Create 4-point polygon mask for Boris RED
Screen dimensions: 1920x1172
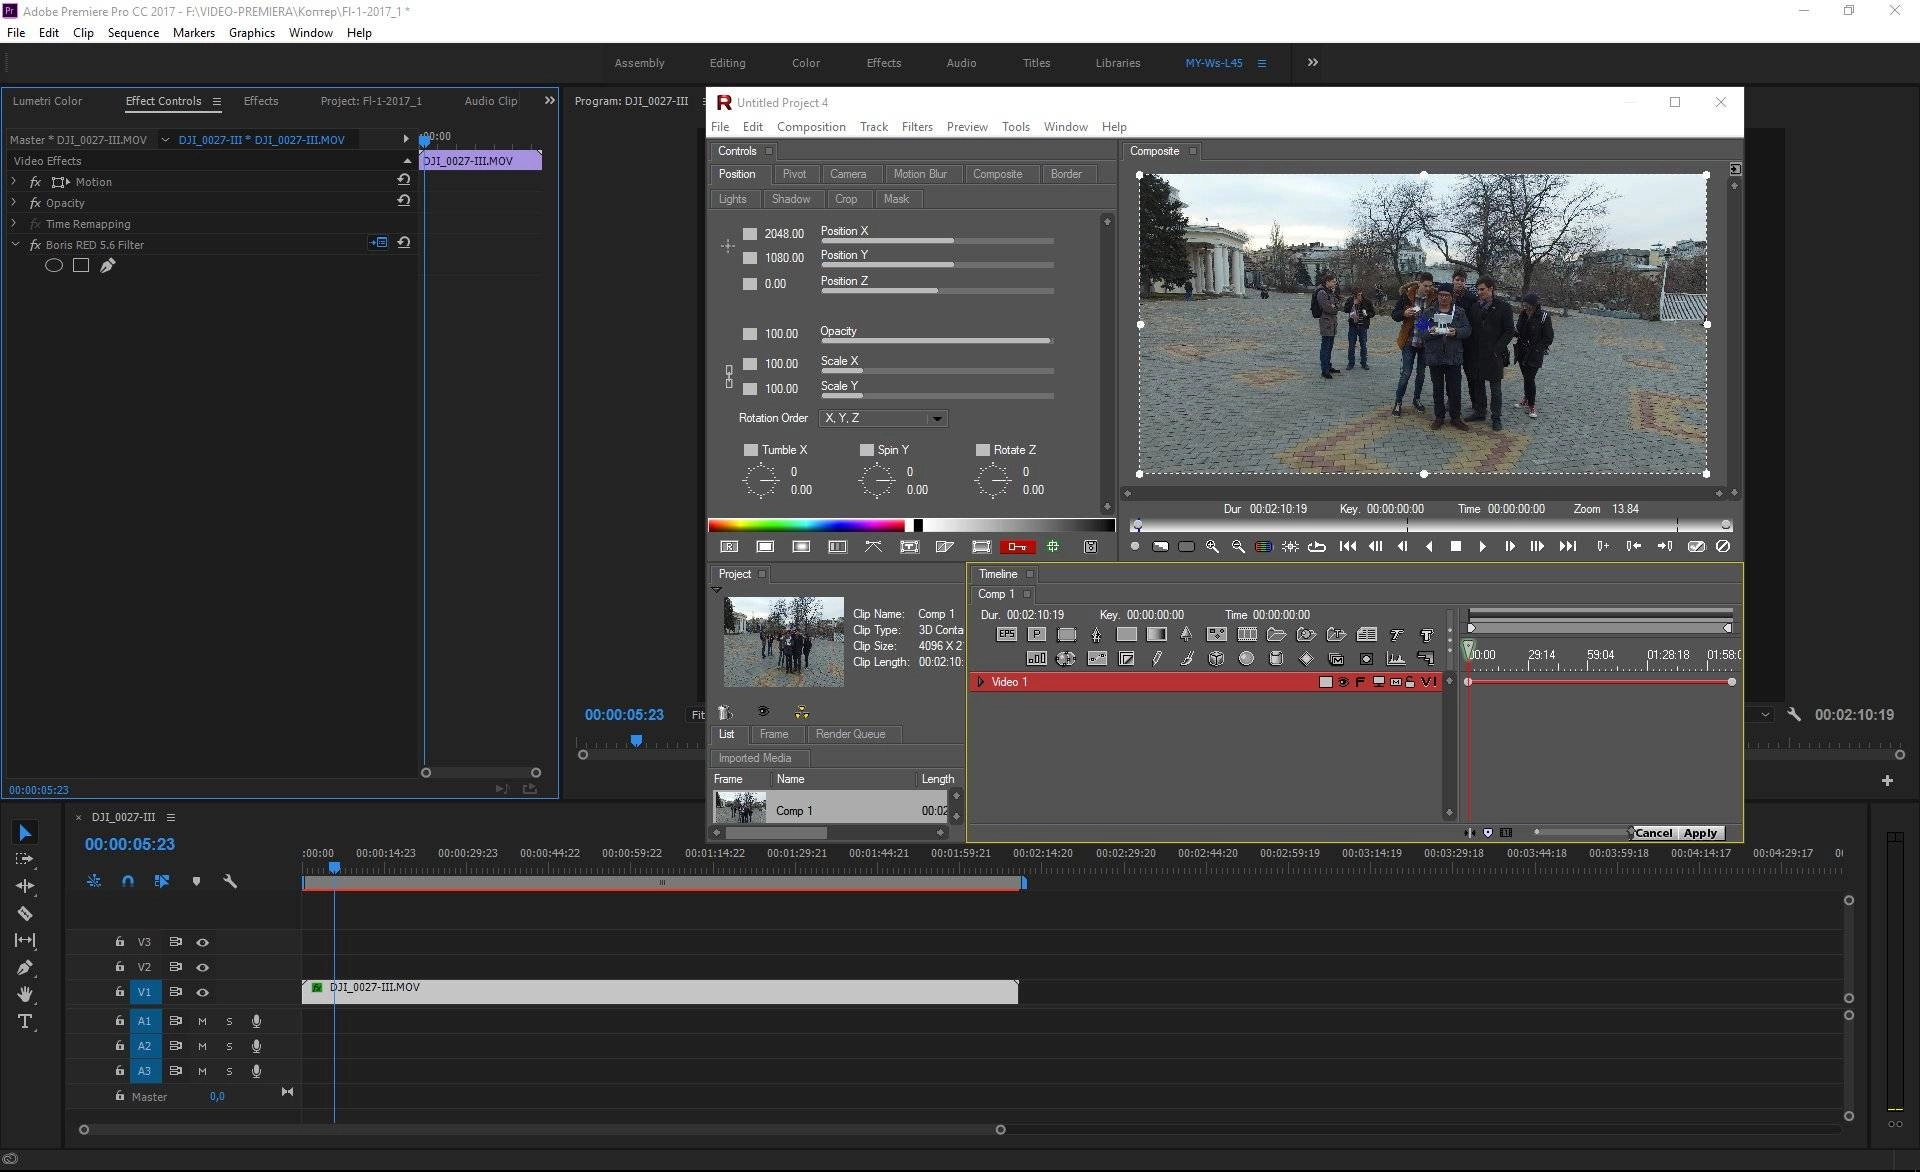[x=81, y=266]
